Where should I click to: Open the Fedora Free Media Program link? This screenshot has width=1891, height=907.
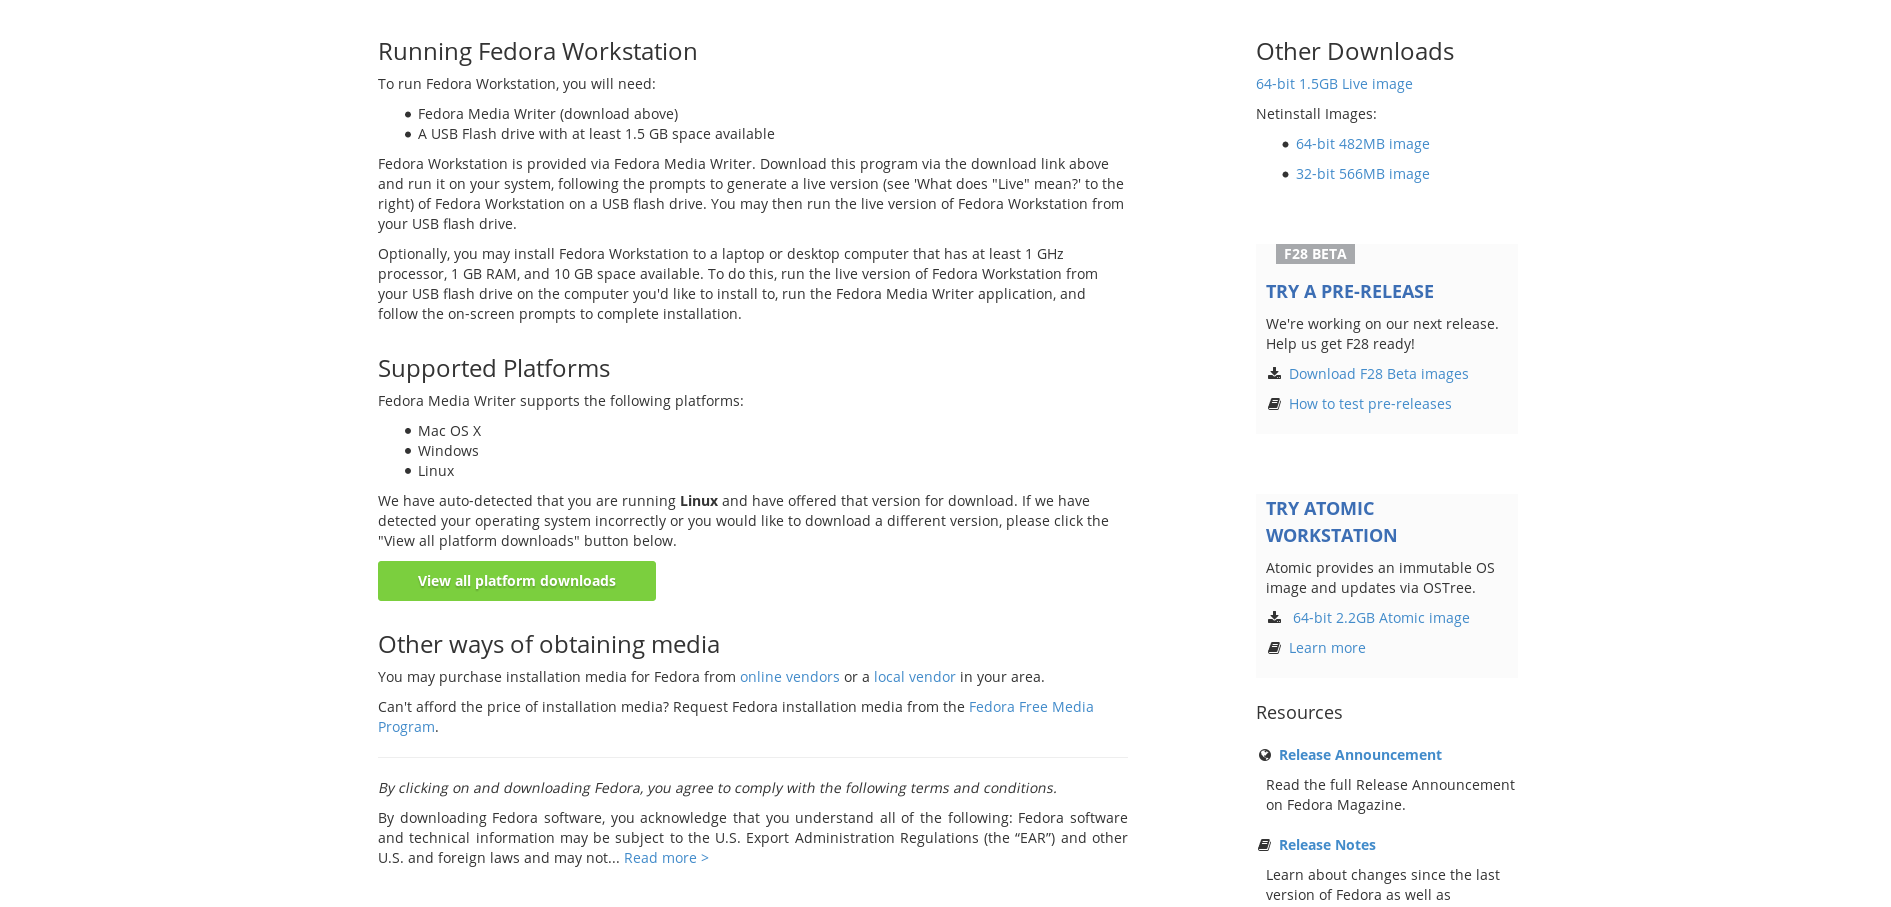(x=1031, y=707)
